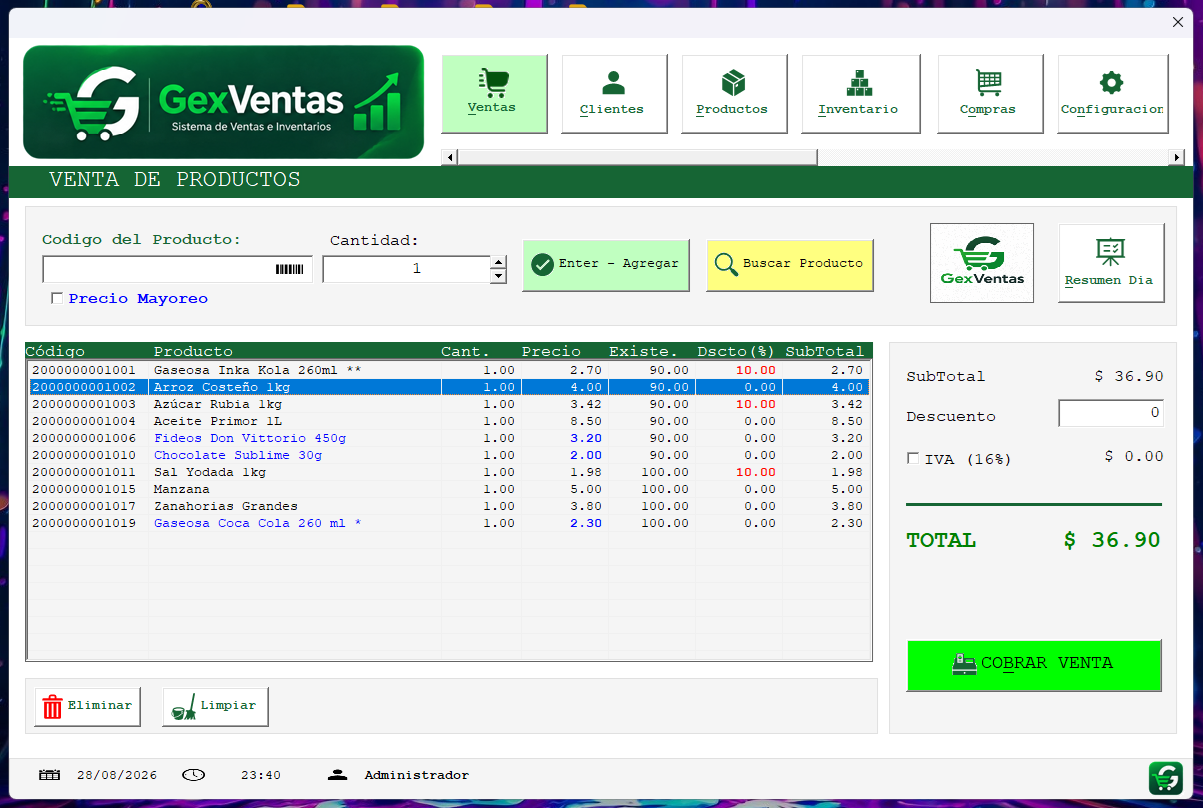Select the Arroz Costeño 1kg row
This screenshot has width=1203, height=808.
pos(448,387)
